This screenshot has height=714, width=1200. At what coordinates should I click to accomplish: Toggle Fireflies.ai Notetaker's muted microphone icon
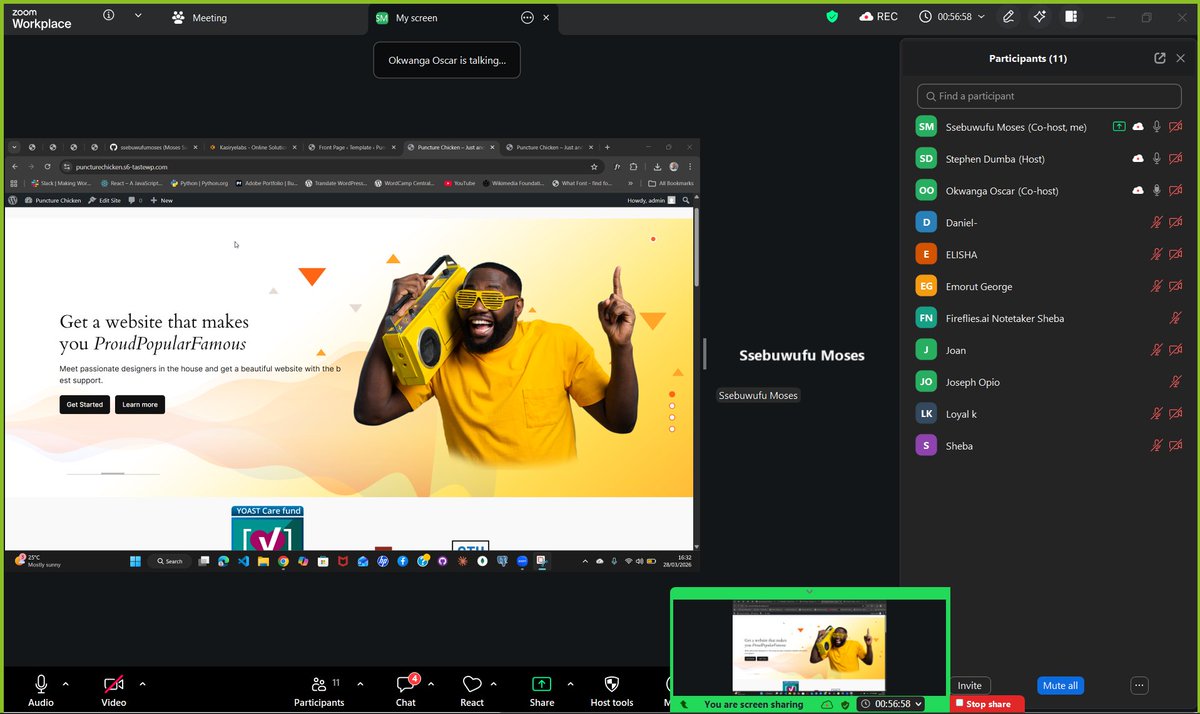(1176, 318)
